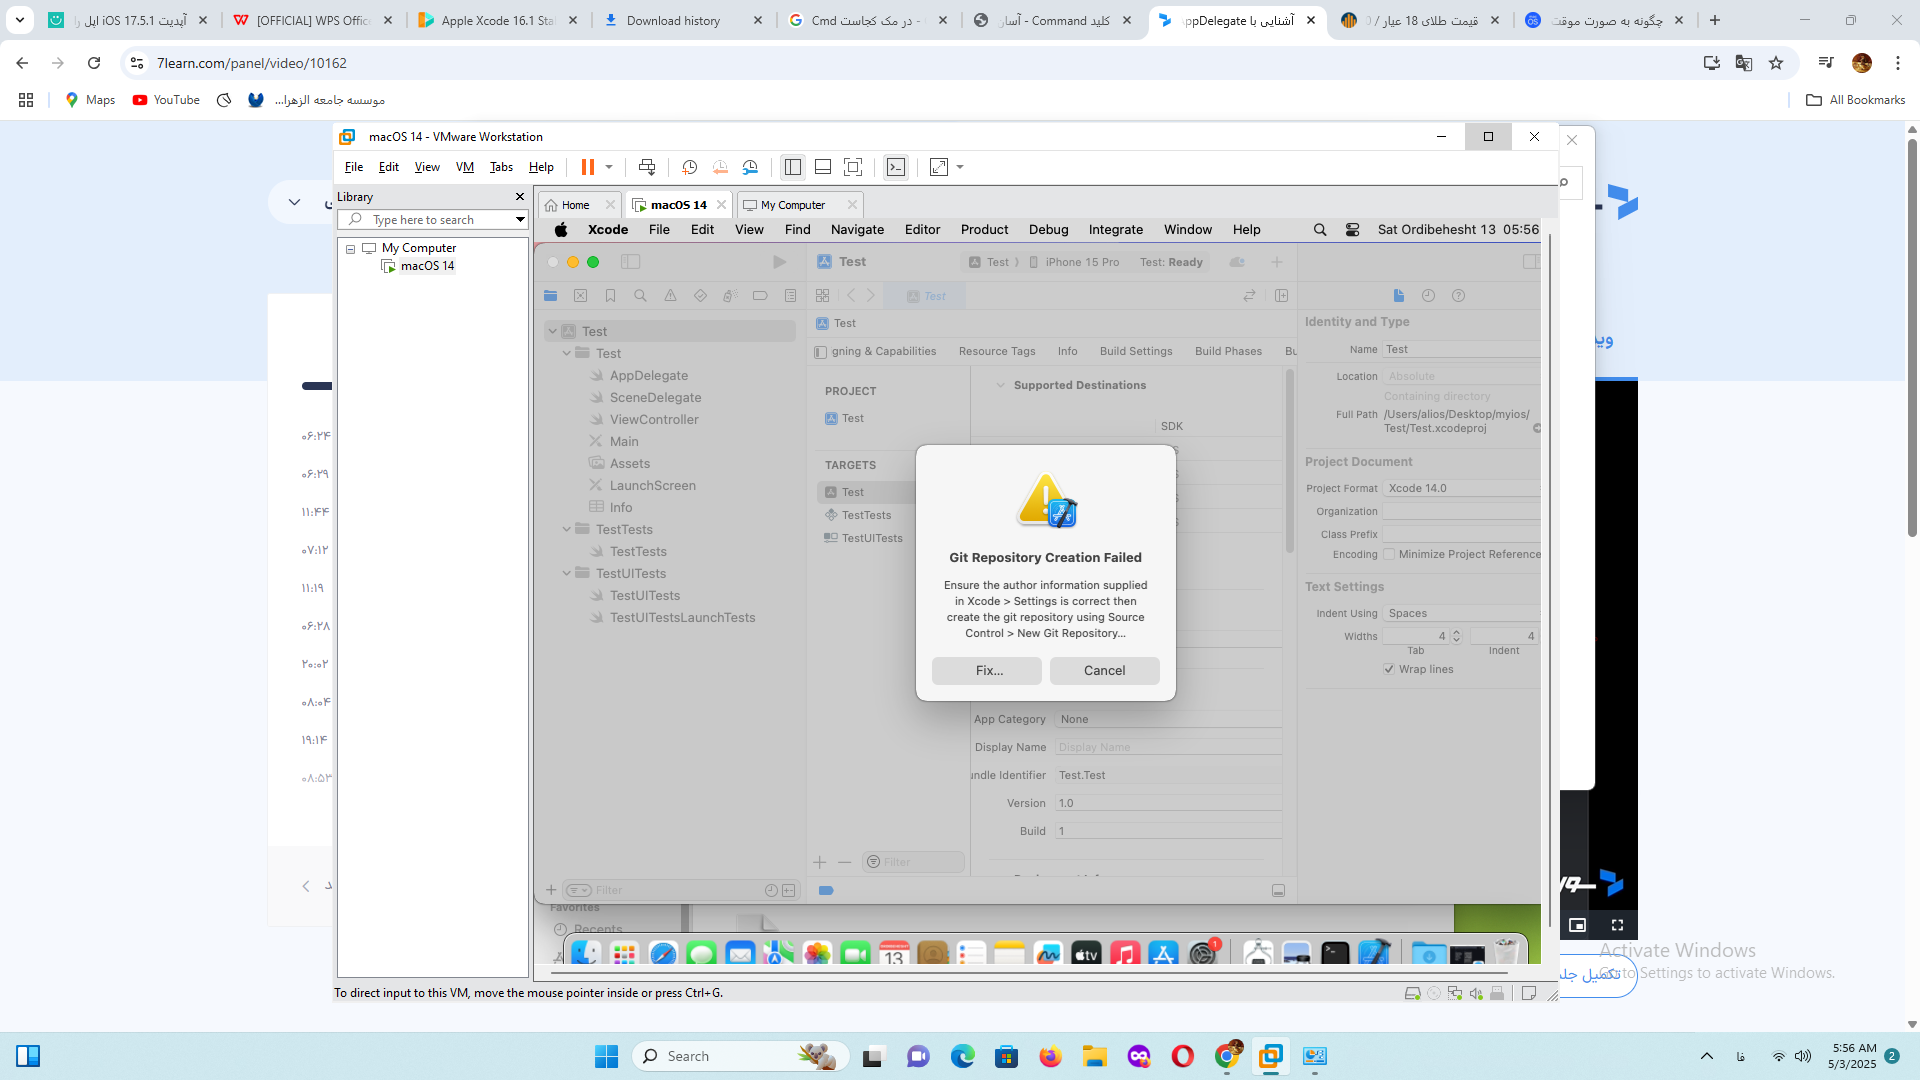The height and width of the screenshot is (1080, 1920).
Task: Switch to the VMware My Computer tab
Action: pyautogui.click(x=792, y=205)
